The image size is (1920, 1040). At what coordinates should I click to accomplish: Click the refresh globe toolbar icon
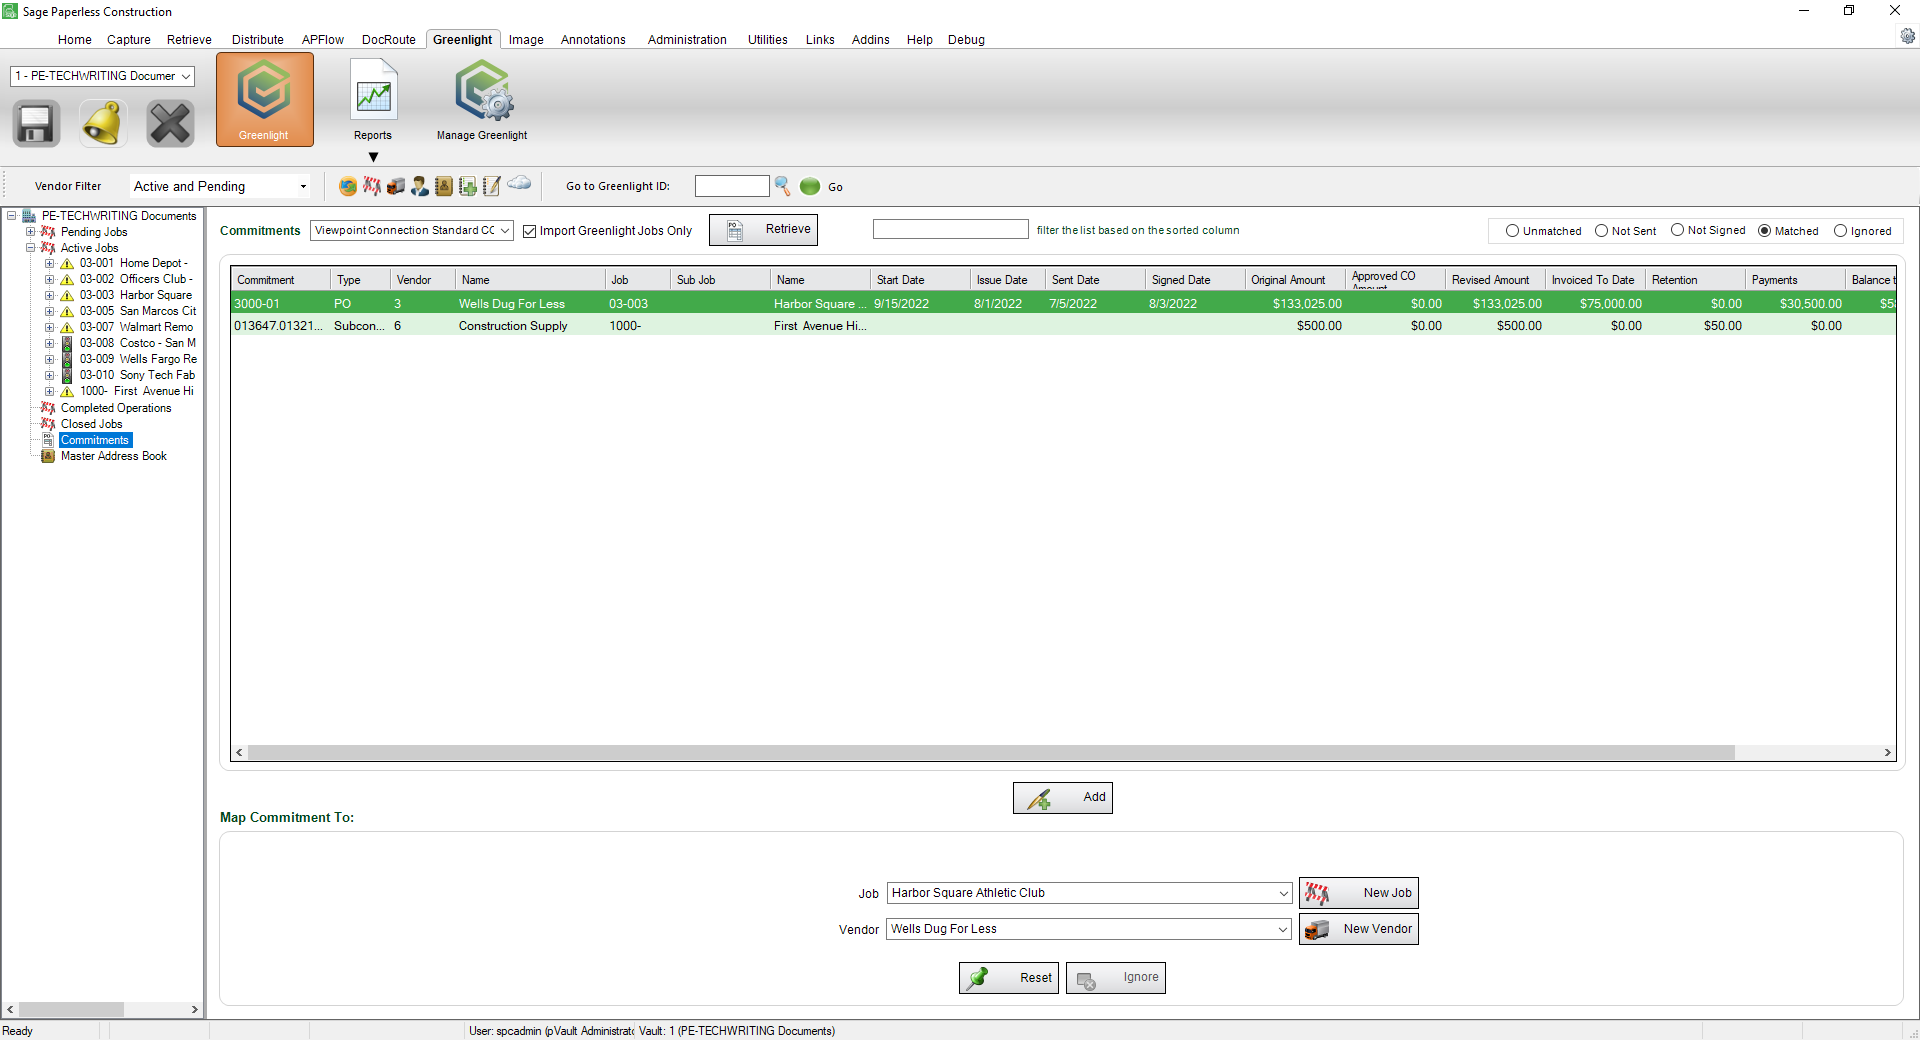pos(348,186)
